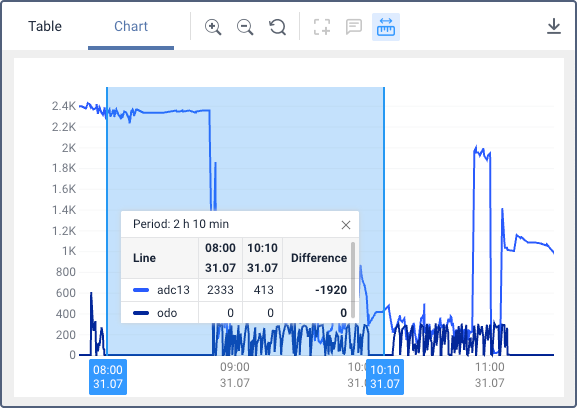Screen dimensions: 577x408
Task: Click the 1.6K y-axis label
Action: coord(64,189)
